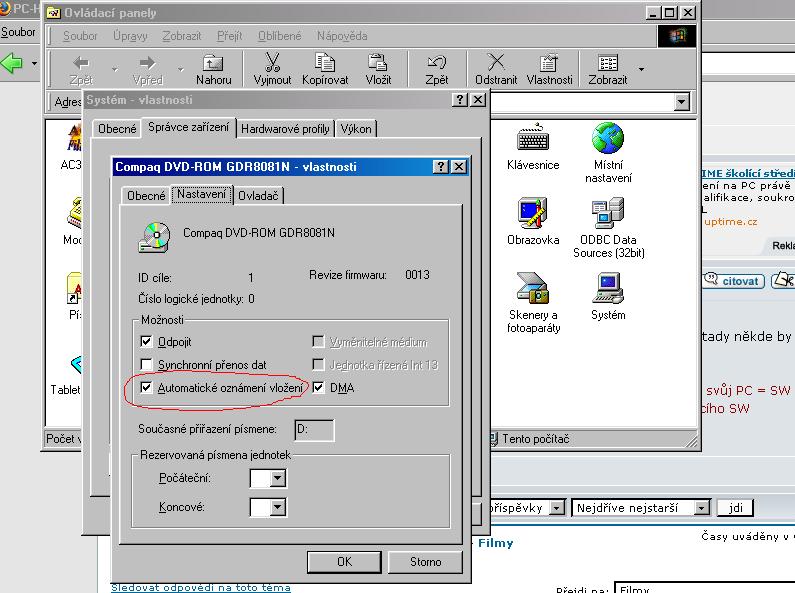The width and height of the screenshot is (795, 593).
Task: Click the Současné přiřazení písmene field showing D:
Action: pos(314,430)
